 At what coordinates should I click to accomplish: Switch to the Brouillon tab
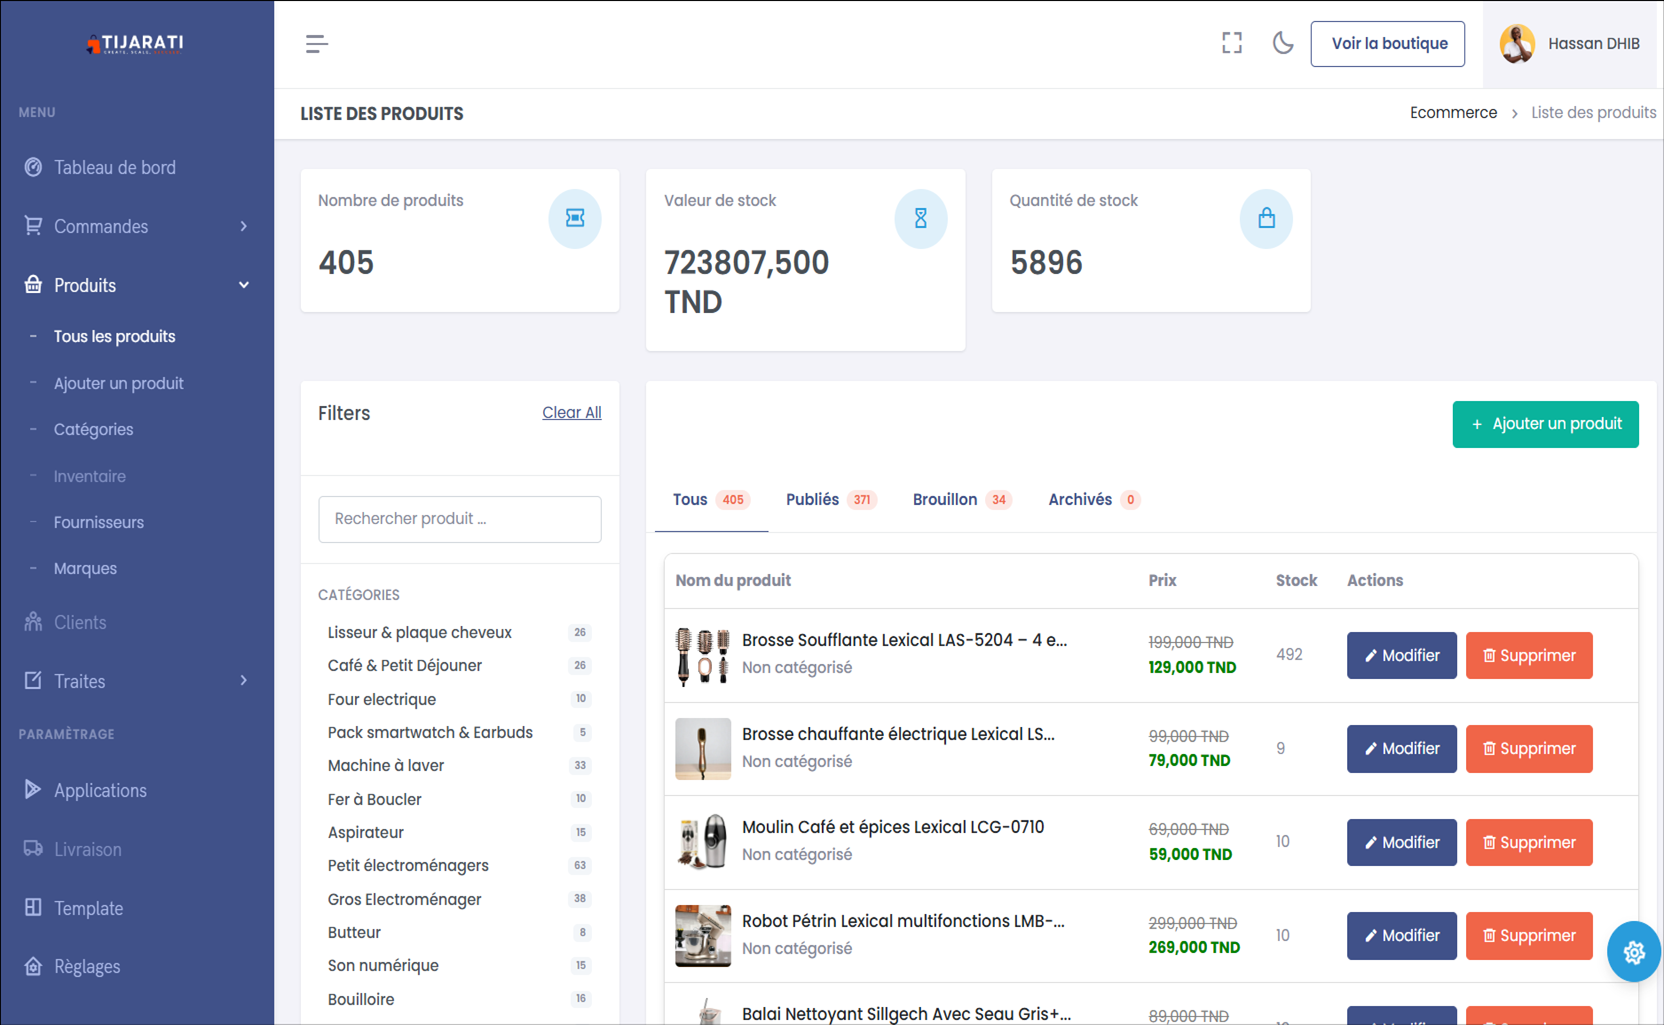962,500
